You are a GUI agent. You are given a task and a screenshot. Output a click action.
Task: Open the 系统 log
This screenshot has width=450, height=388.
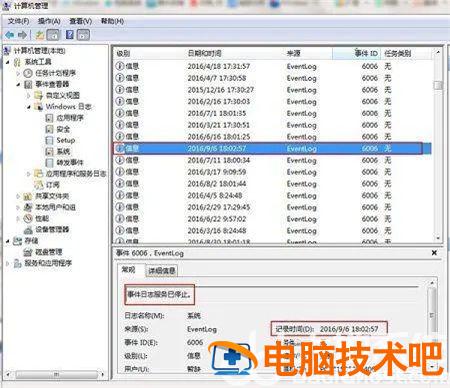[x=63, y=151]
